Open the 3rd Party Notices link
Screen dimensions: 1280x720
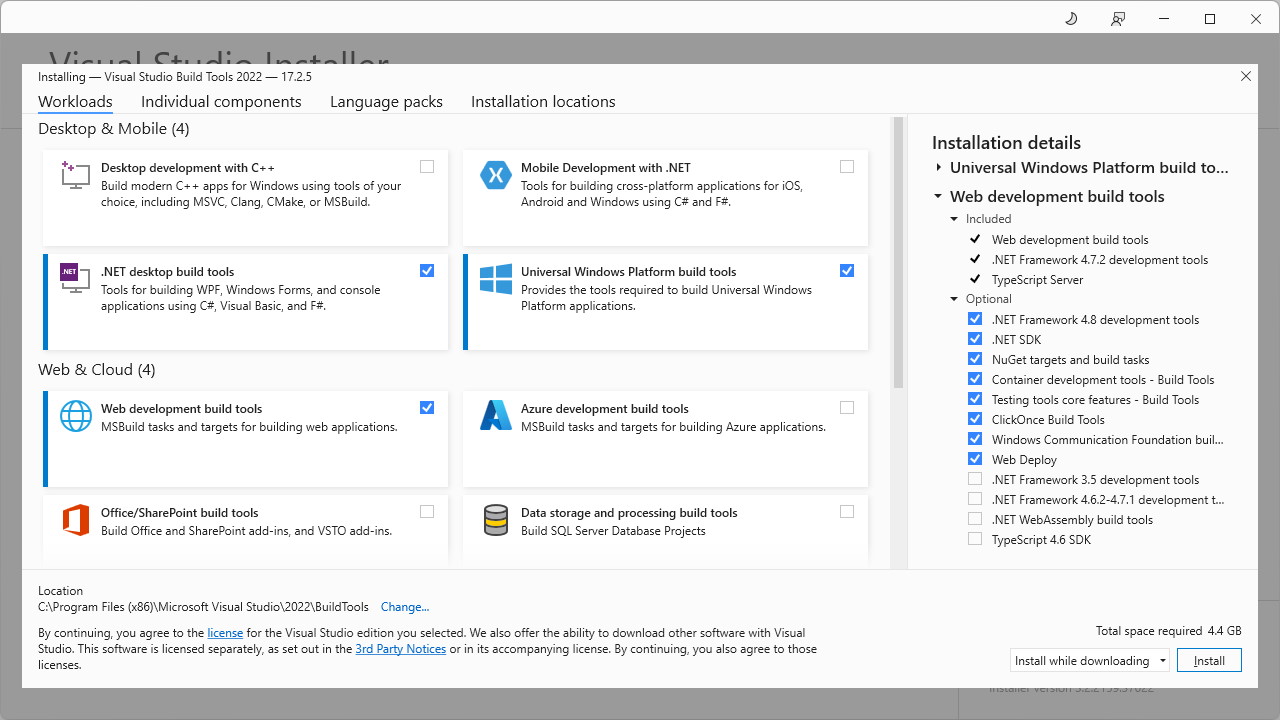coord(400,649)
